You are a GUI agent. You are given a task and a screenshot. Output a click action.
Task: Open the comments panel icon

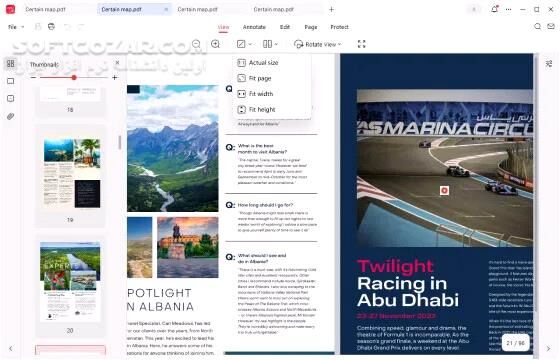11,98
